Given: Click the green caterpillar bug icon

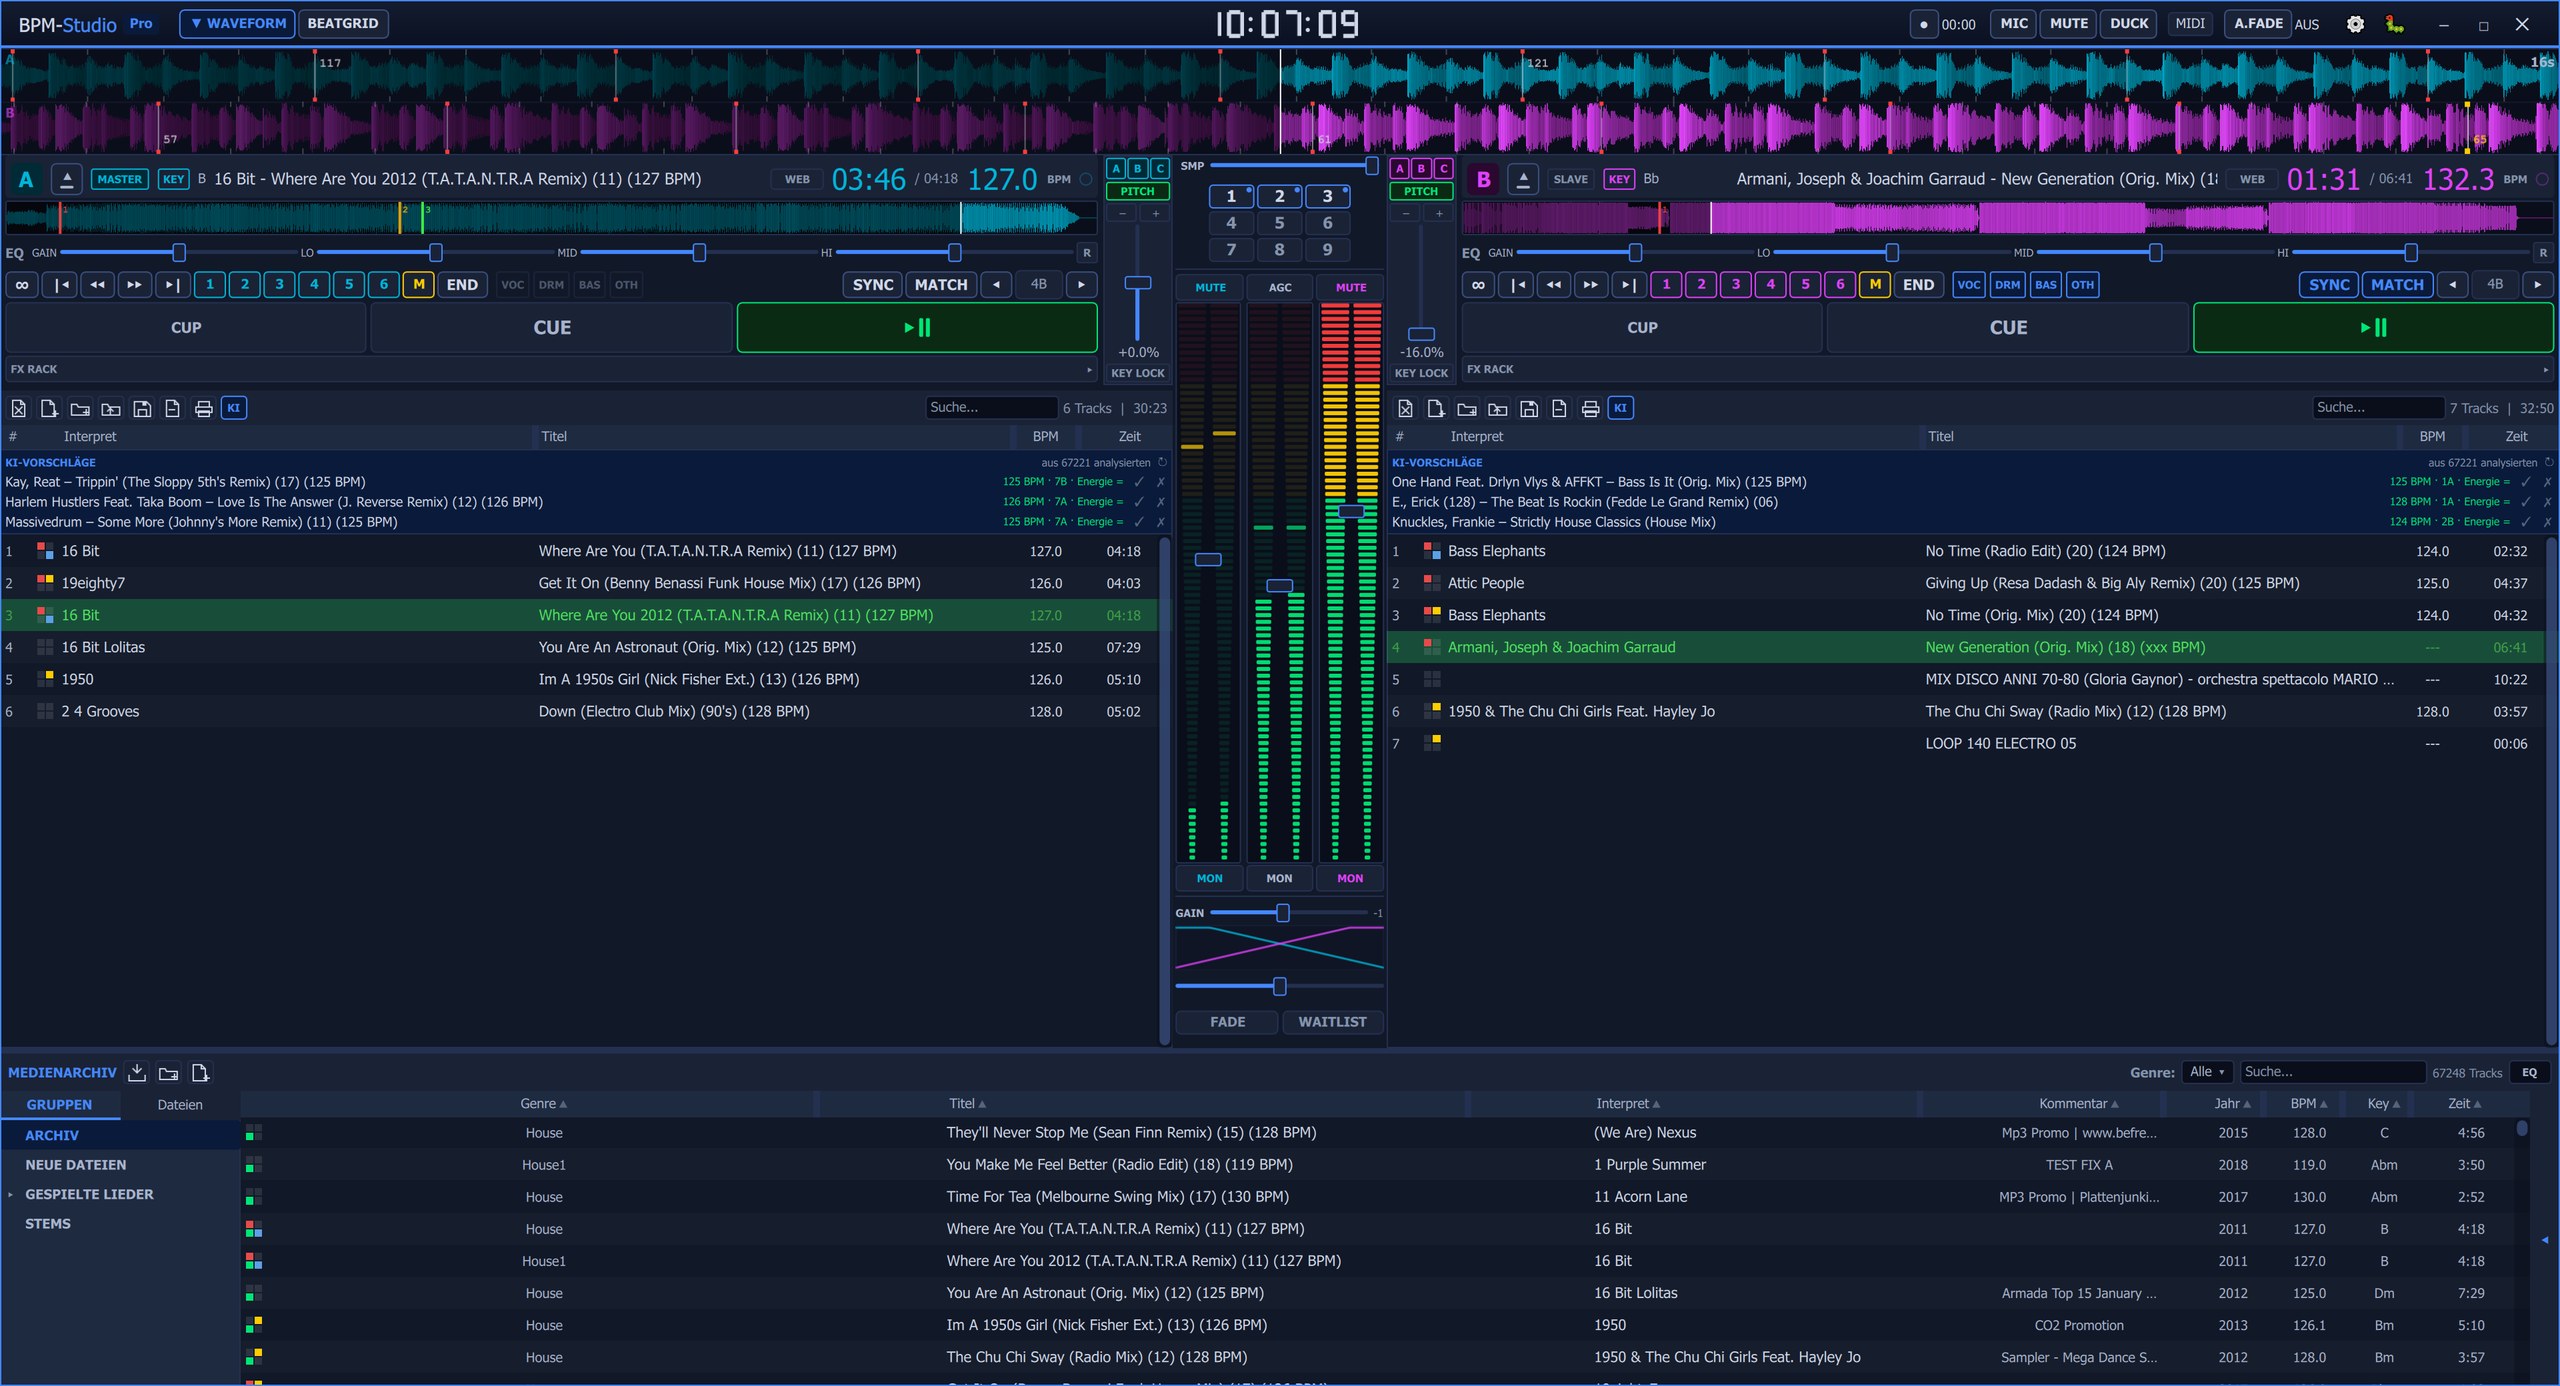Looking at the screenshot, I should pos(2394,24).
